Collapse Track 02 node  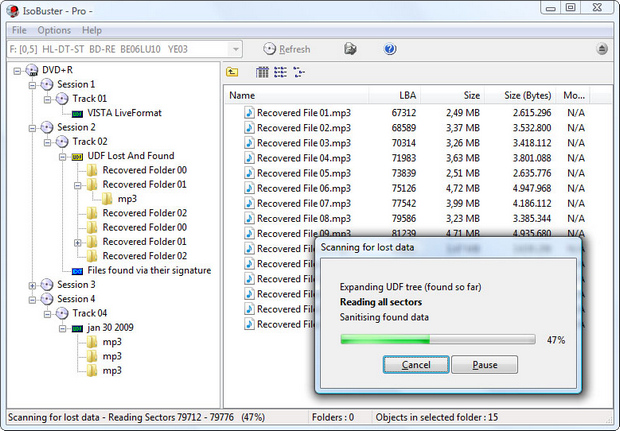click(47, 142)
